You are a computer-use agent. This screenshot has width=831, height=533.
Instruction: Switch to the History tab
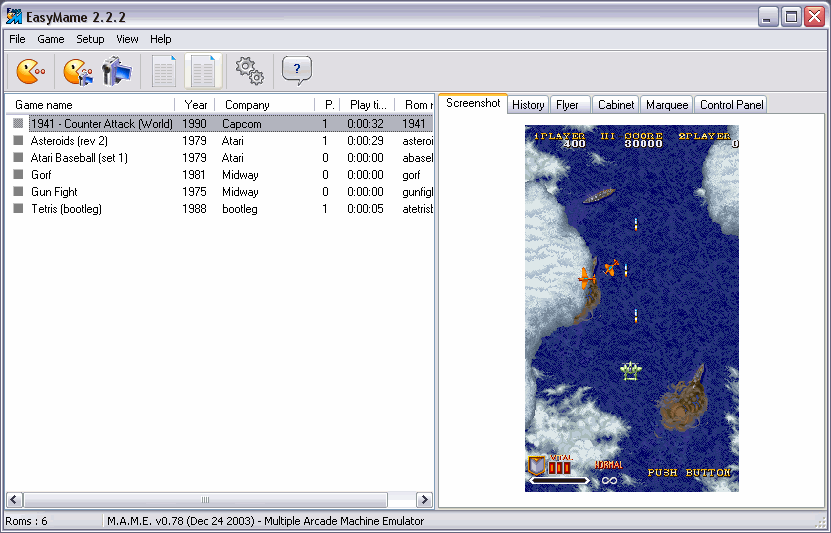point(528,105)
